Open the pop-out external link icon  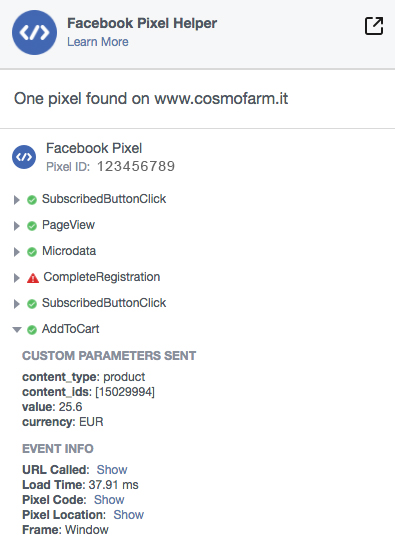[x=374, y=26]
